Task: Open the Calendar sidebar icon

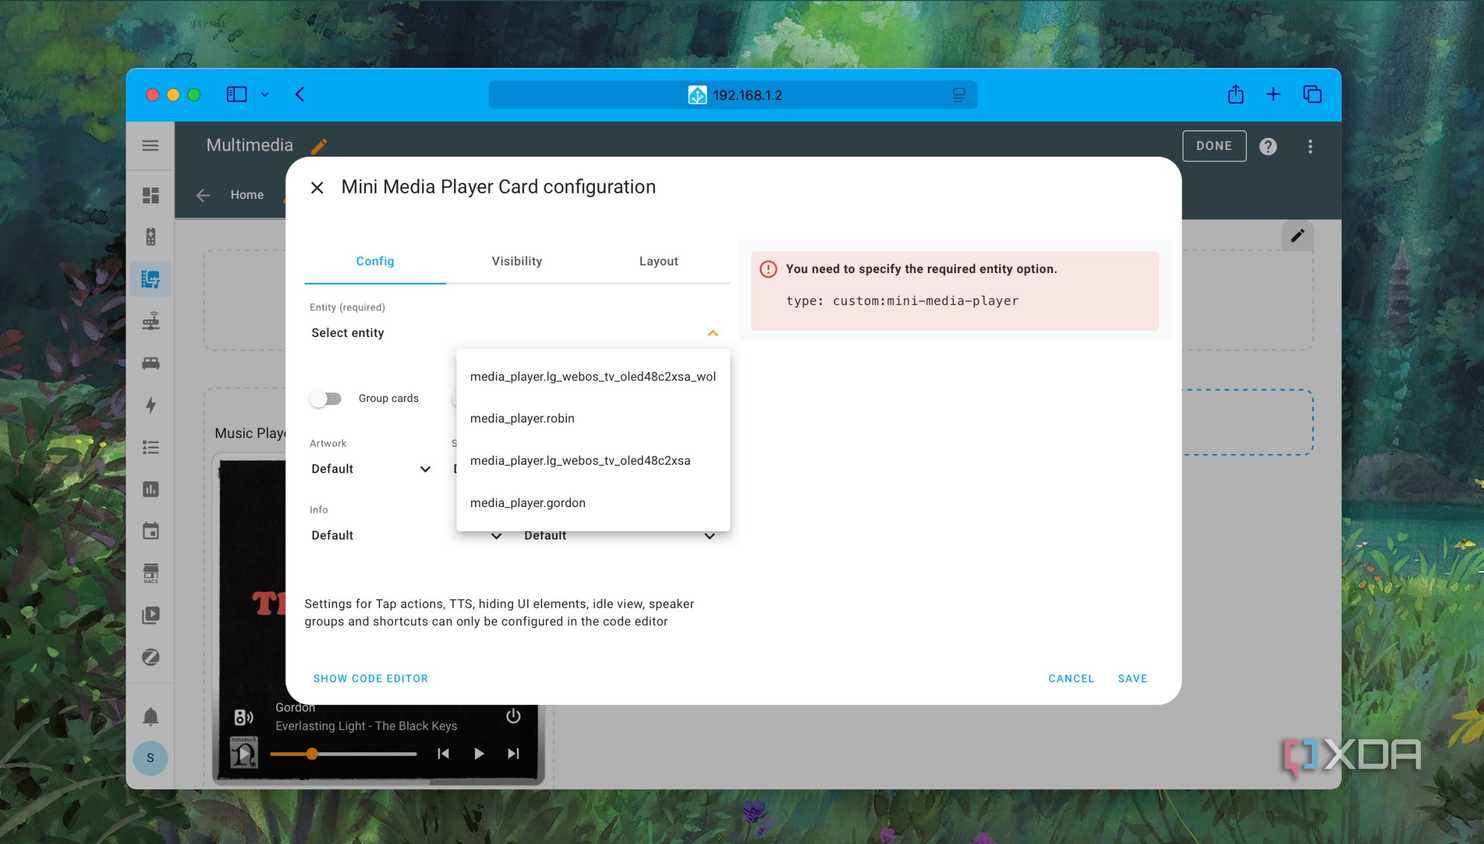Action: coord(151,531)
